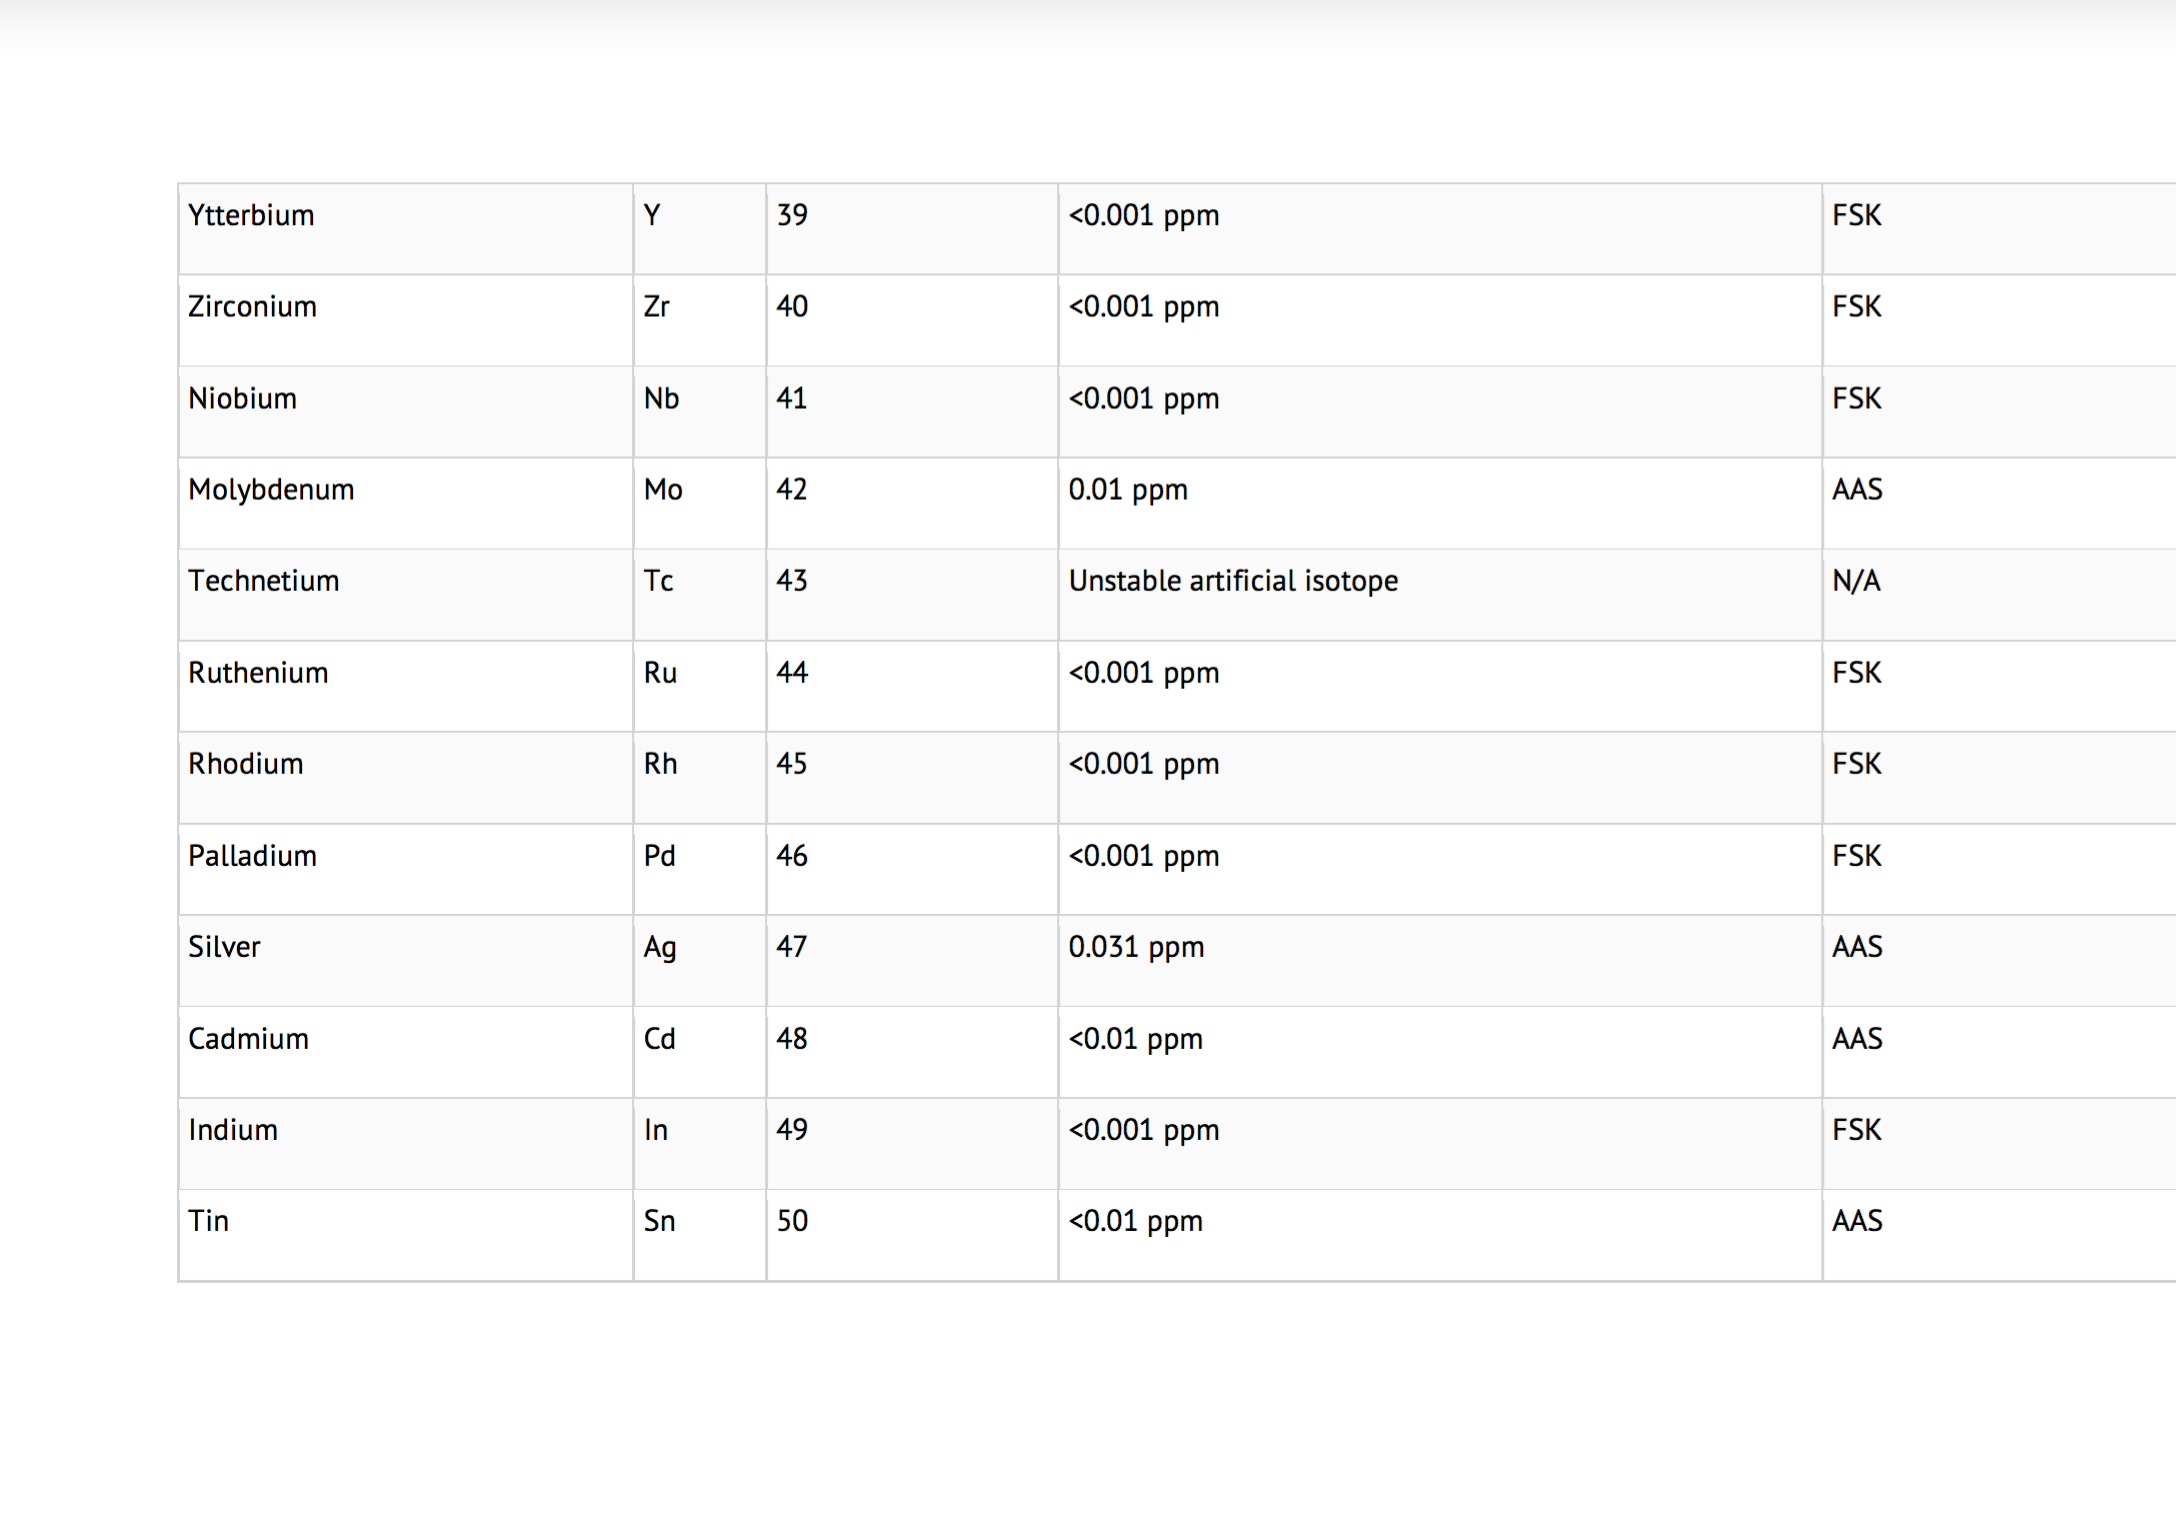
Task: Select the Rhodium element name
Action: (x=245, y=763)
